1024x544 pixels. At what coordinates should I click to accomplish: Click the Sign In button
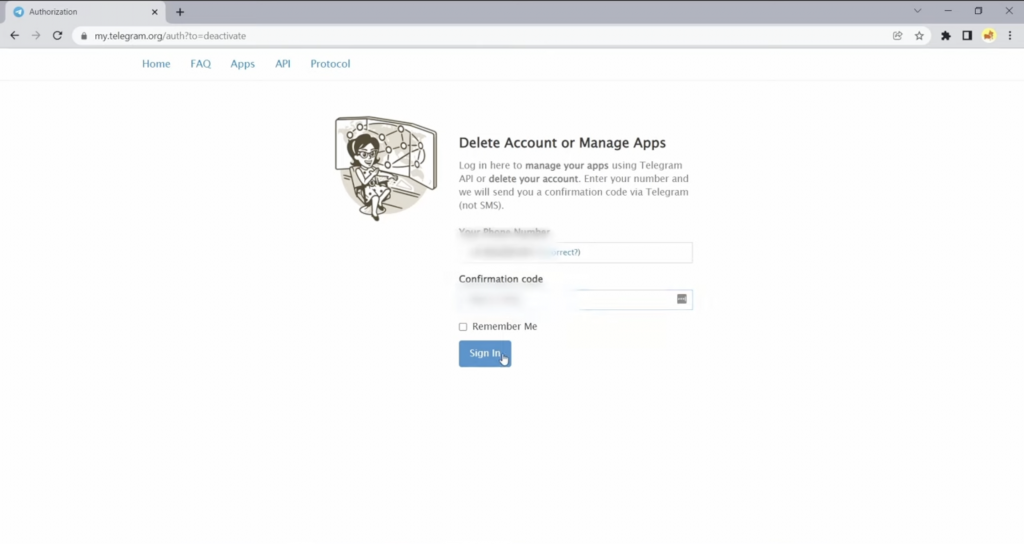[x=485, y=353]
